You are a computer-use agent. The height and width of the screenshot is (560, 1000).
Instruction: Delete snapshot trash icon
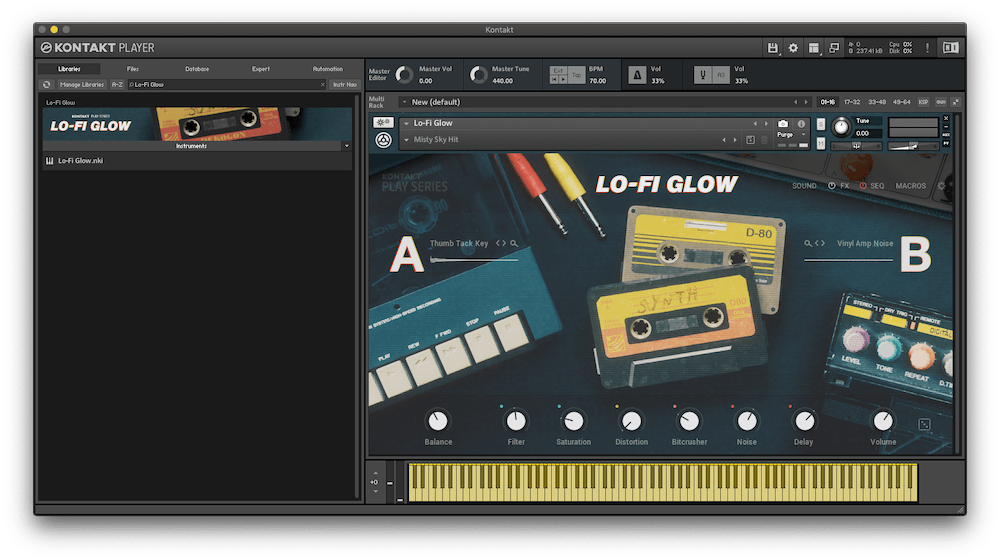click(x=764, y=140)
